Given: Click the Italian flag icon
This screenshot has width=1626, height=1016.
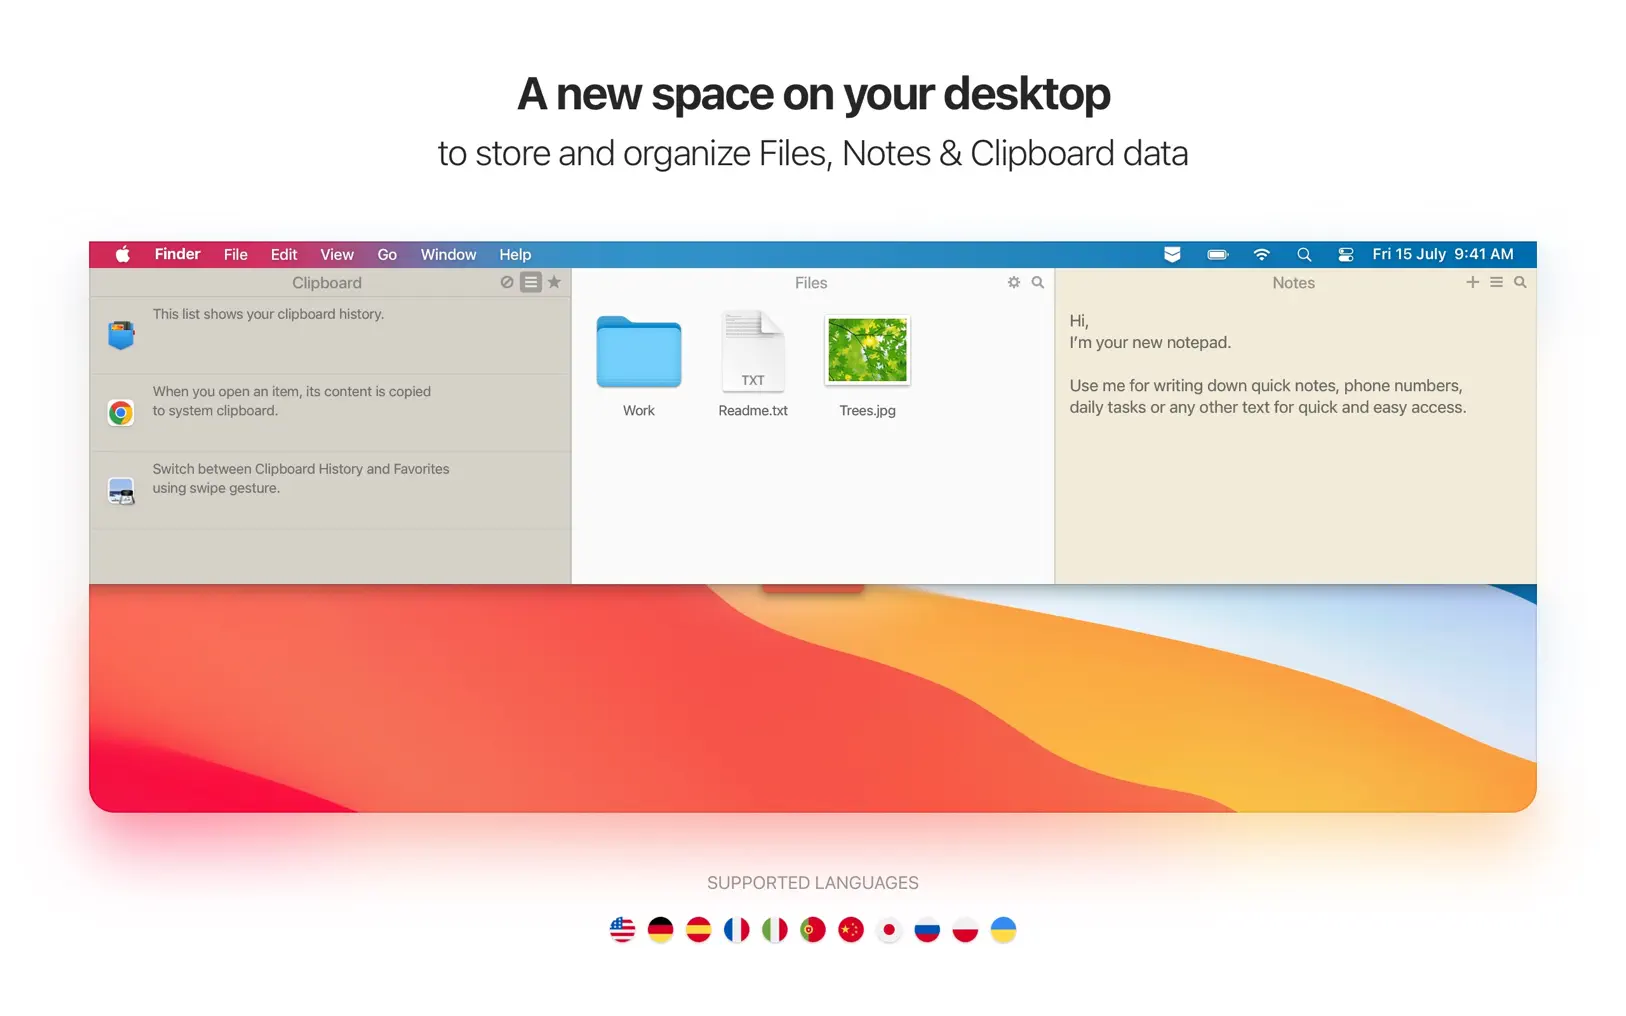Looking at the screenshot, I should point(774,930).
